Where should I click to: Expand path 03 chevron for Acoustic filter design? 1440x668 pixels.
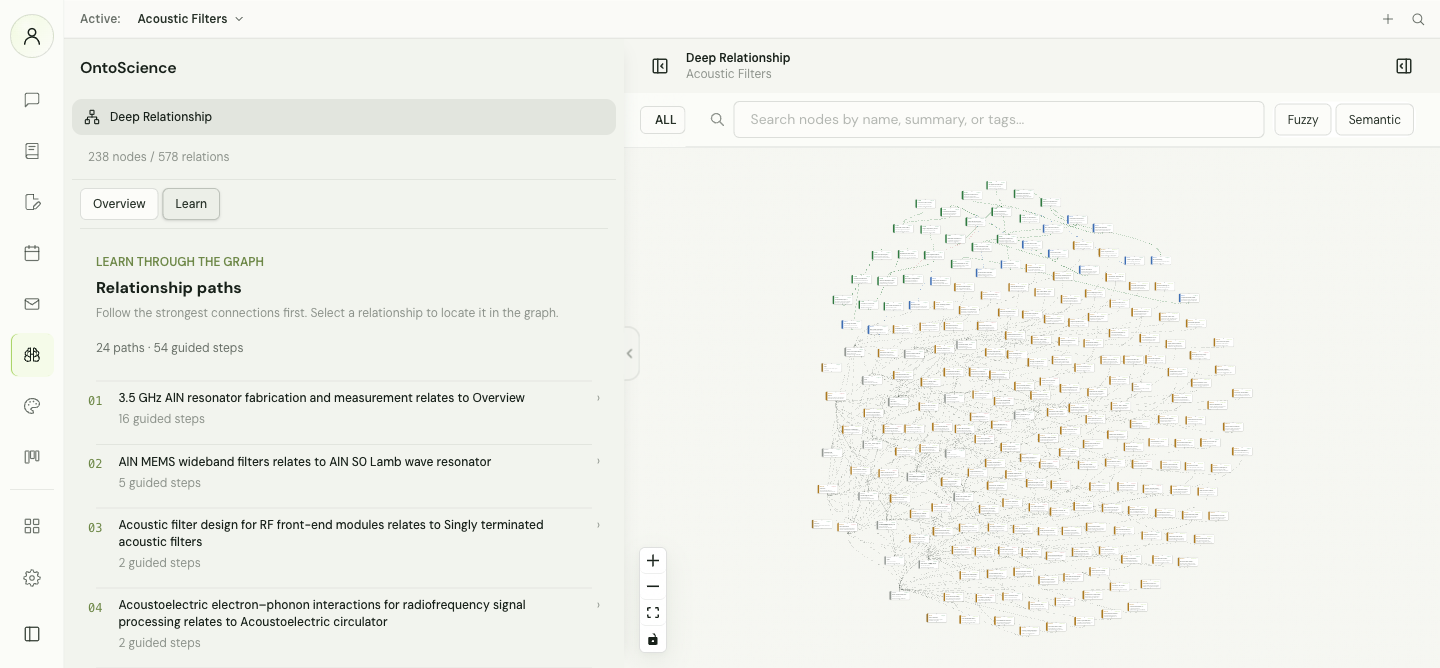598,525
